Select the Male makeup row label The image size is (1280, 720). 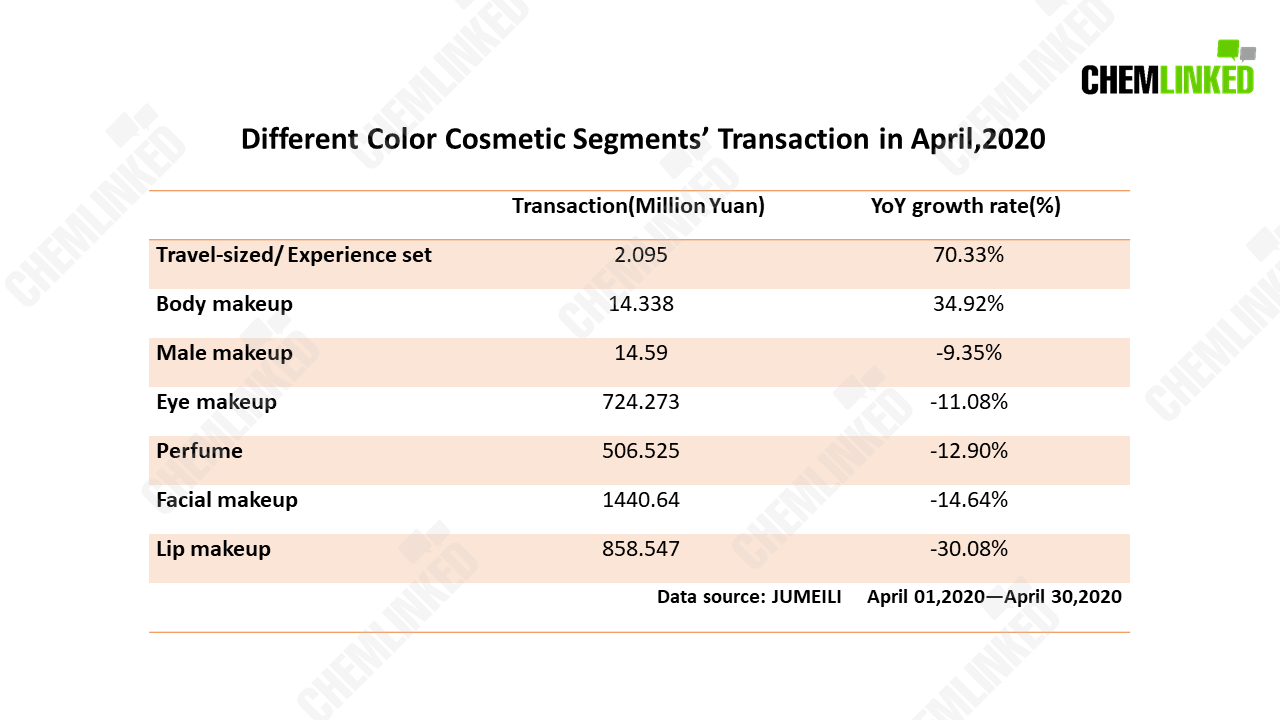click(224, 353)
